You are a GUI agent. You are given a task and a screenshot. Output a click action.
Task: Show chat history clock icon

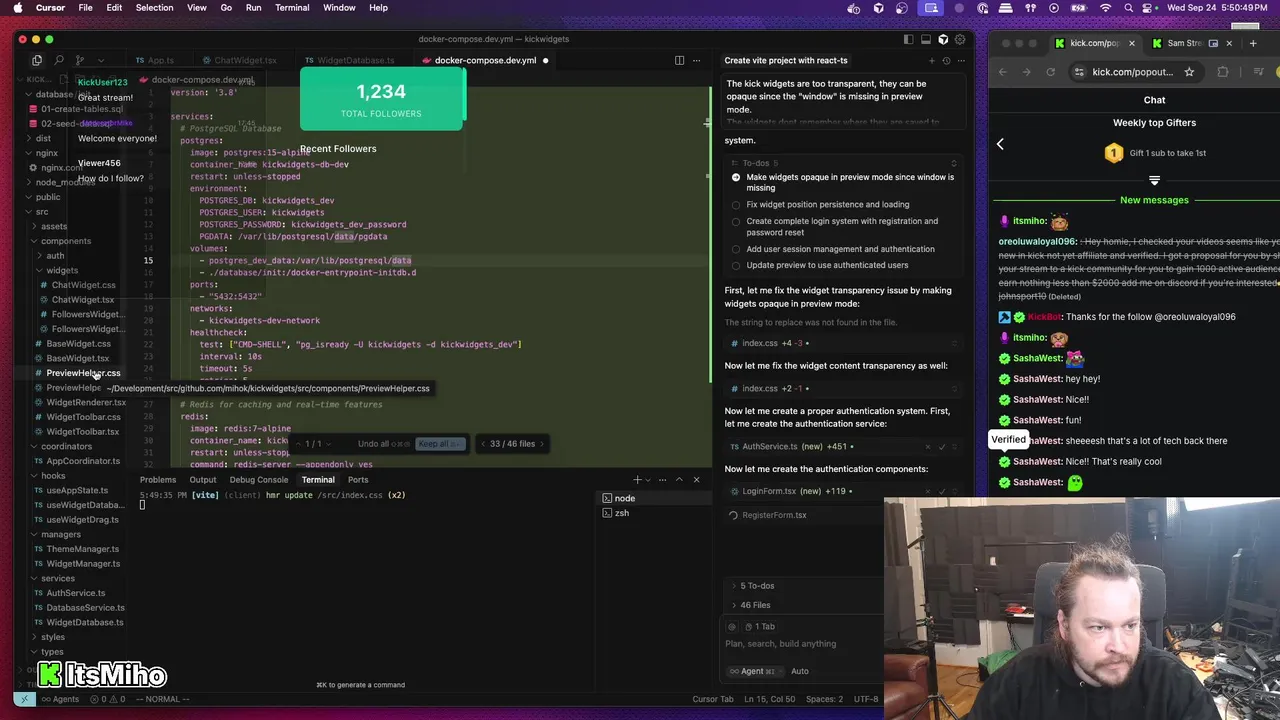point(947,60)
